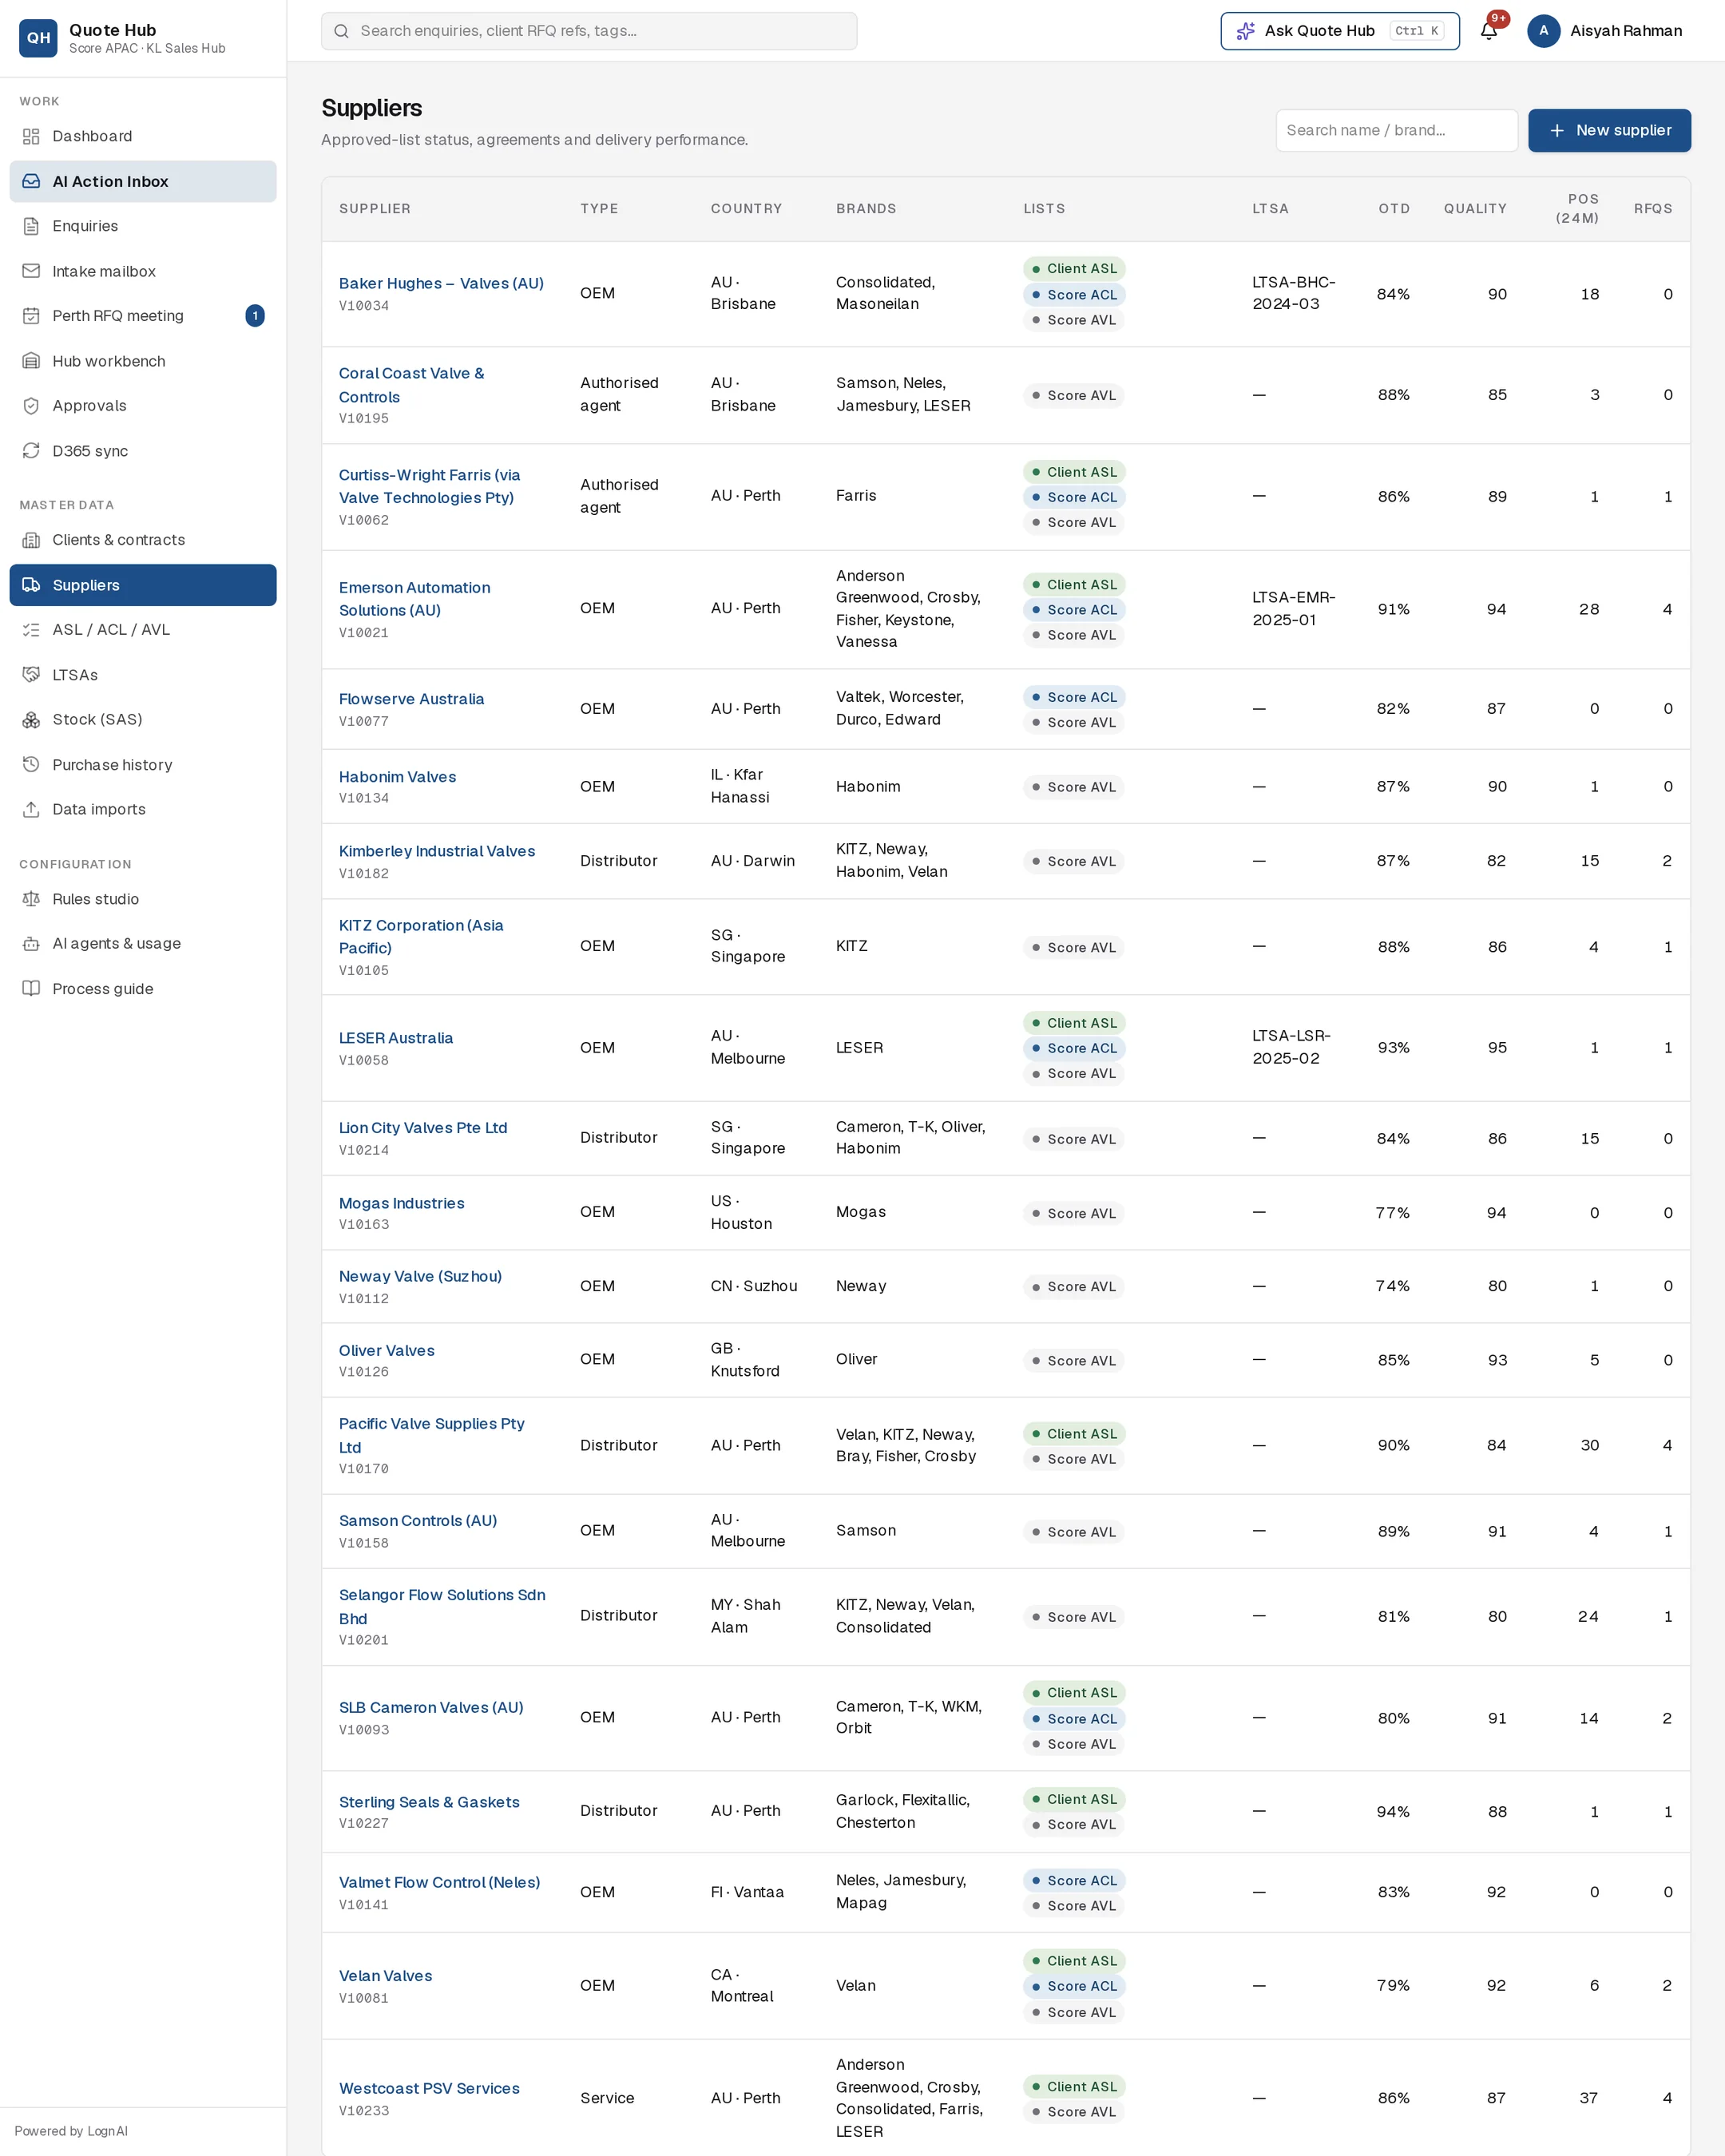1725x2156 pixels.
Task: Click Perth RFQ meeting calendar icon
Action: [31, 316]
